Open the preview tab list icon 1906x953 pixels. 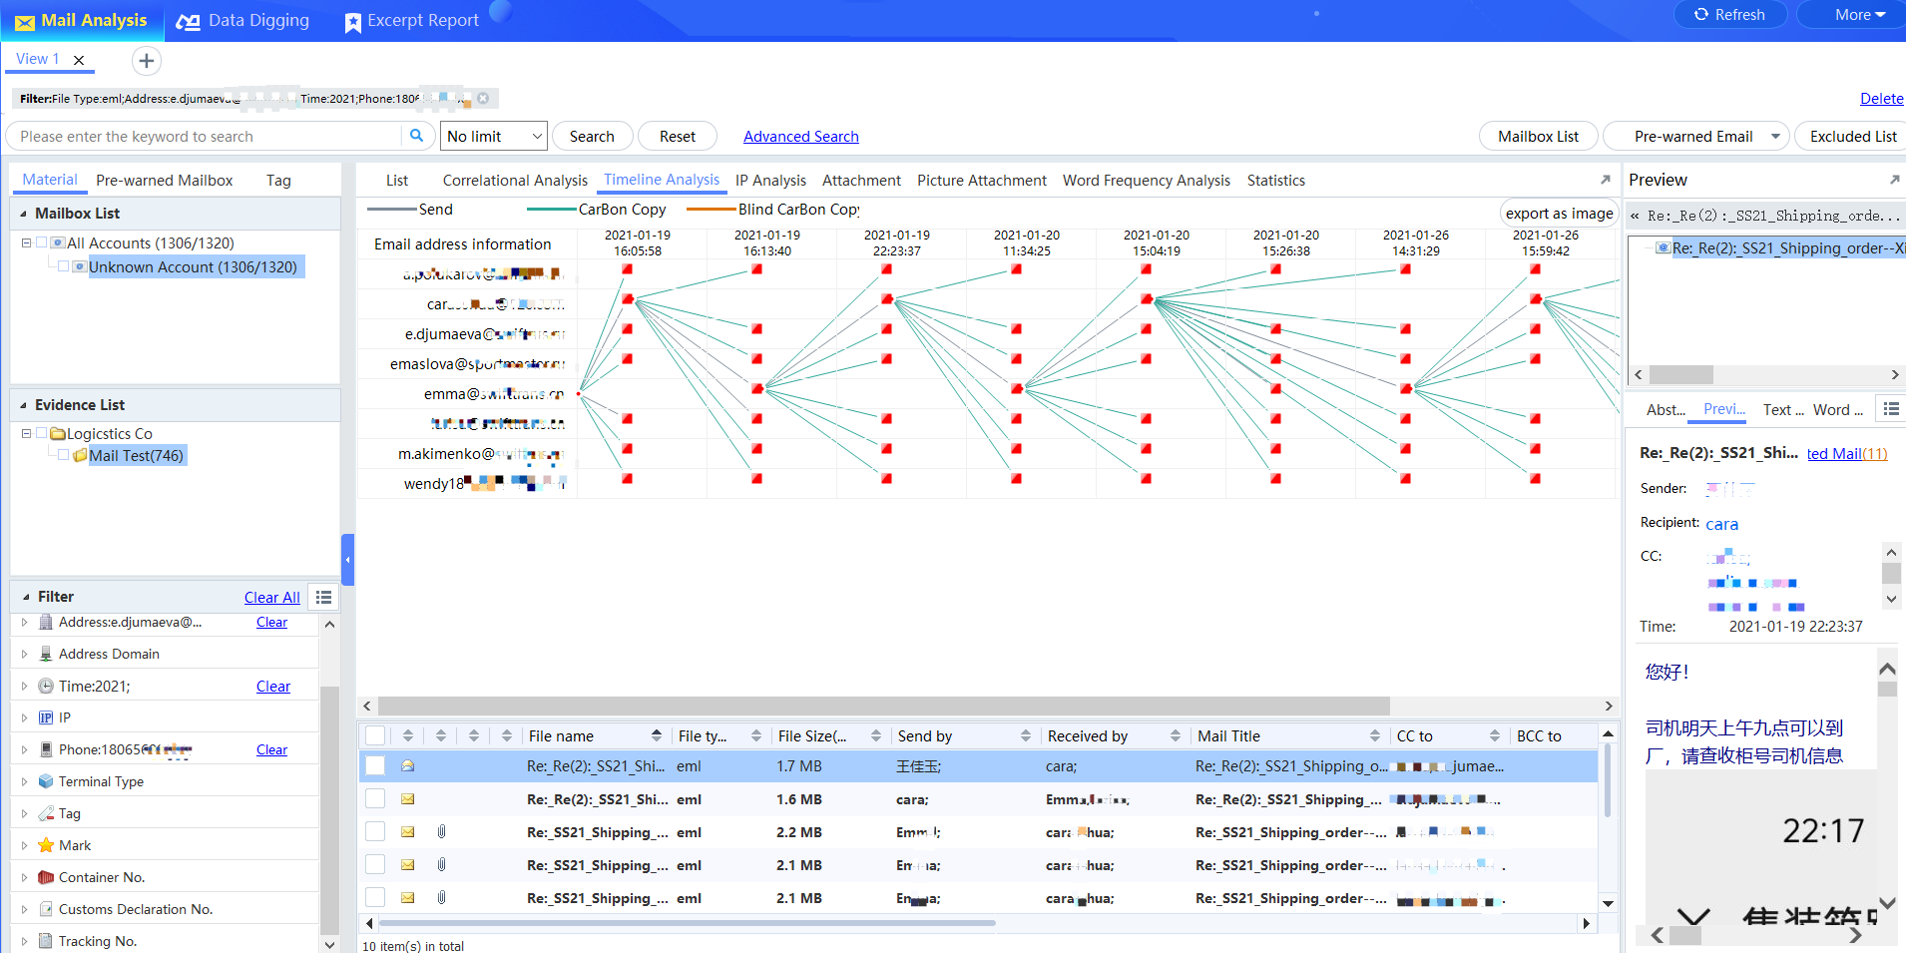[1891, 409]
